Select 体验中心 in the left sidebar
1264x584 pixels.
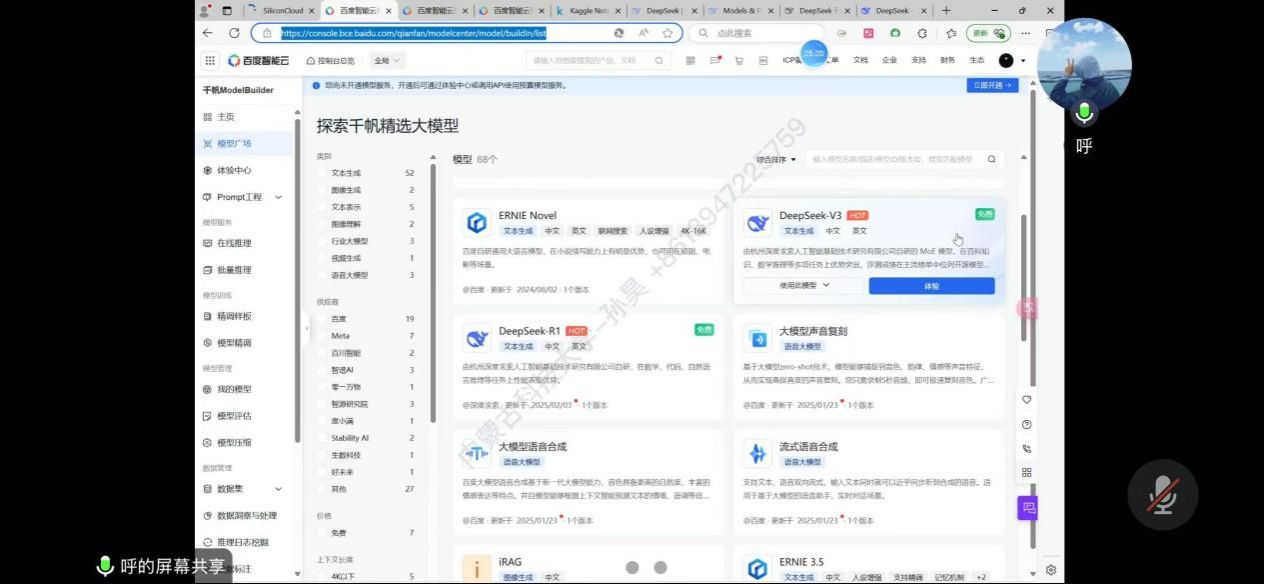233,170
